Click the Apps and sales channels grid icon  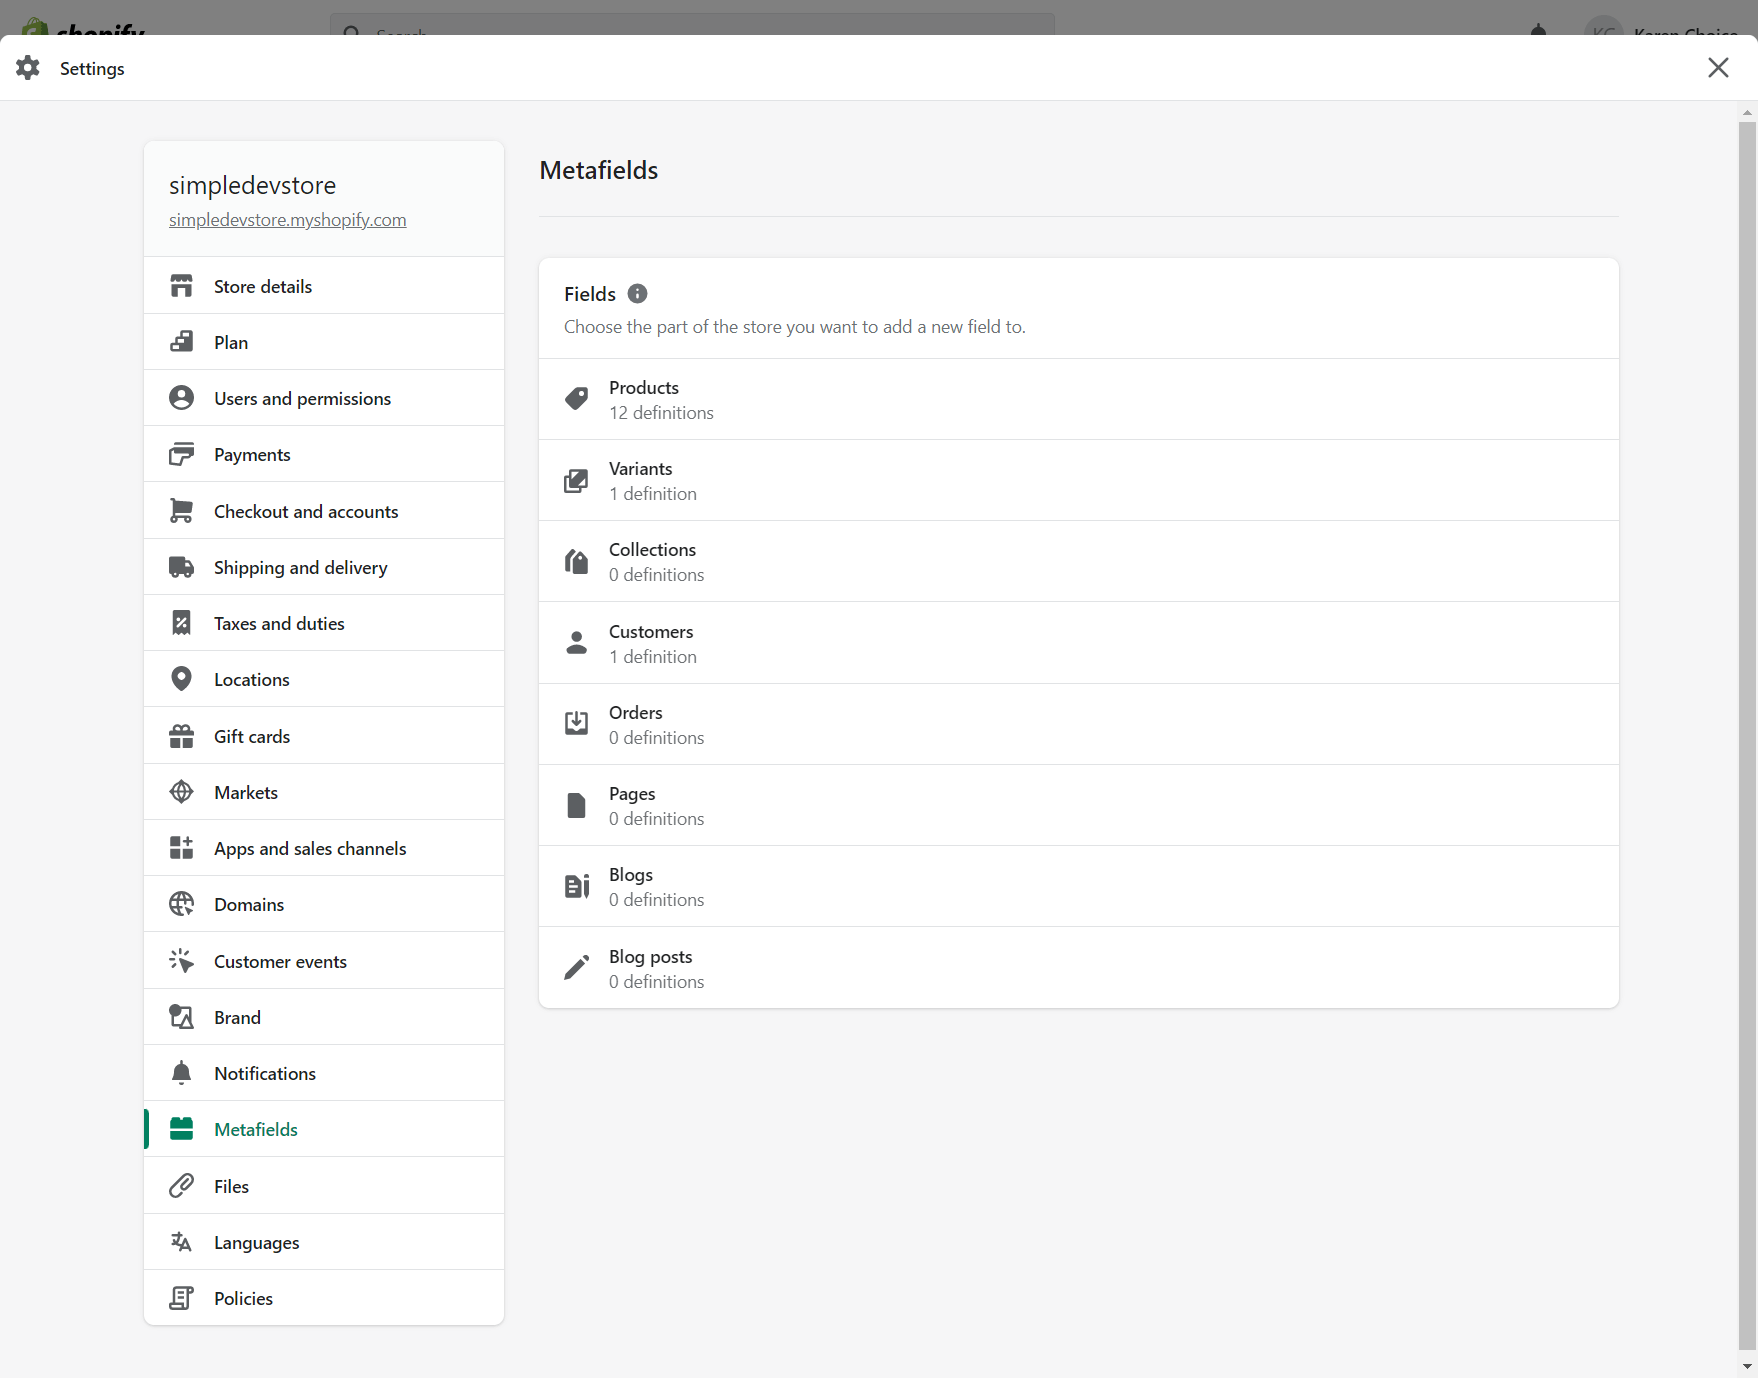tap(181, 848)
